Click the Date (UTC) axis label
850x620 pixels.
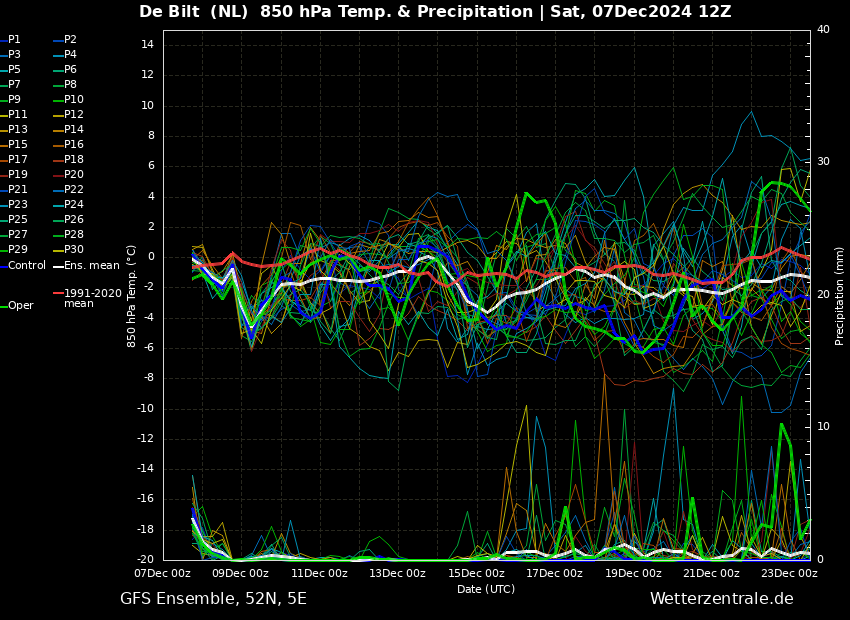tap(486, 589)
